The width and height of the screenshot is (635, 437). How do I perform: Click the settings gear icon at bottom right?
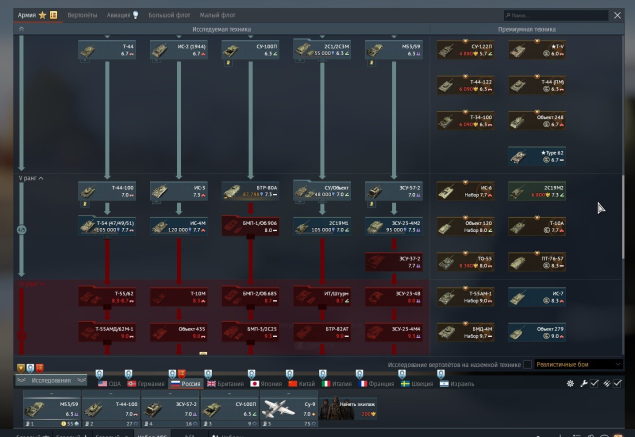pos(570,384)
